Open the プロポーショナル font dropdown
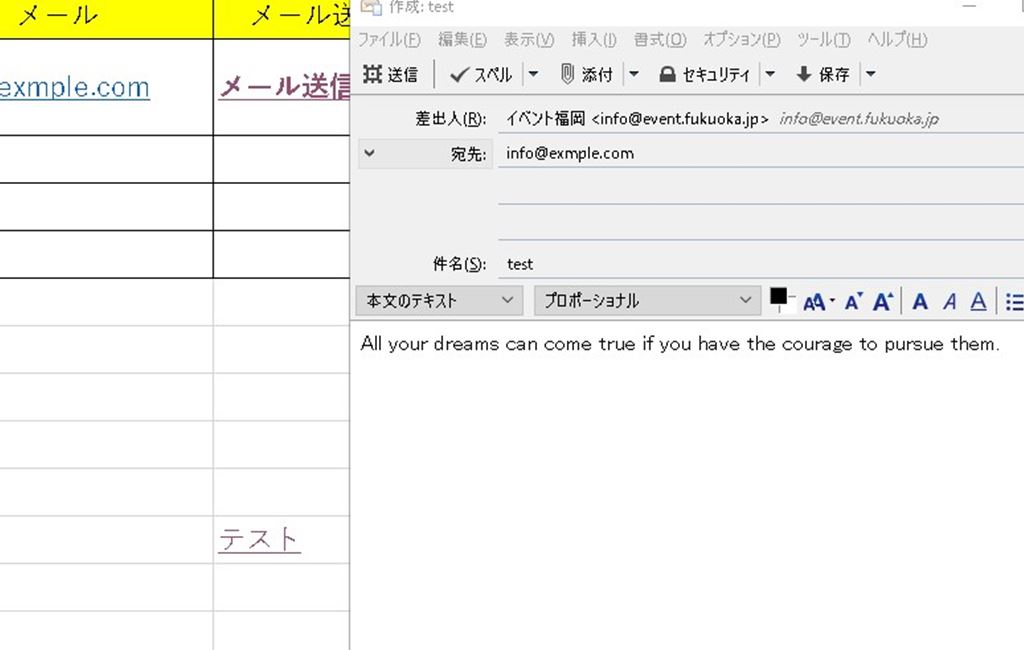The height and width of the screenshot is (650, 1024). tap(647, 300)
